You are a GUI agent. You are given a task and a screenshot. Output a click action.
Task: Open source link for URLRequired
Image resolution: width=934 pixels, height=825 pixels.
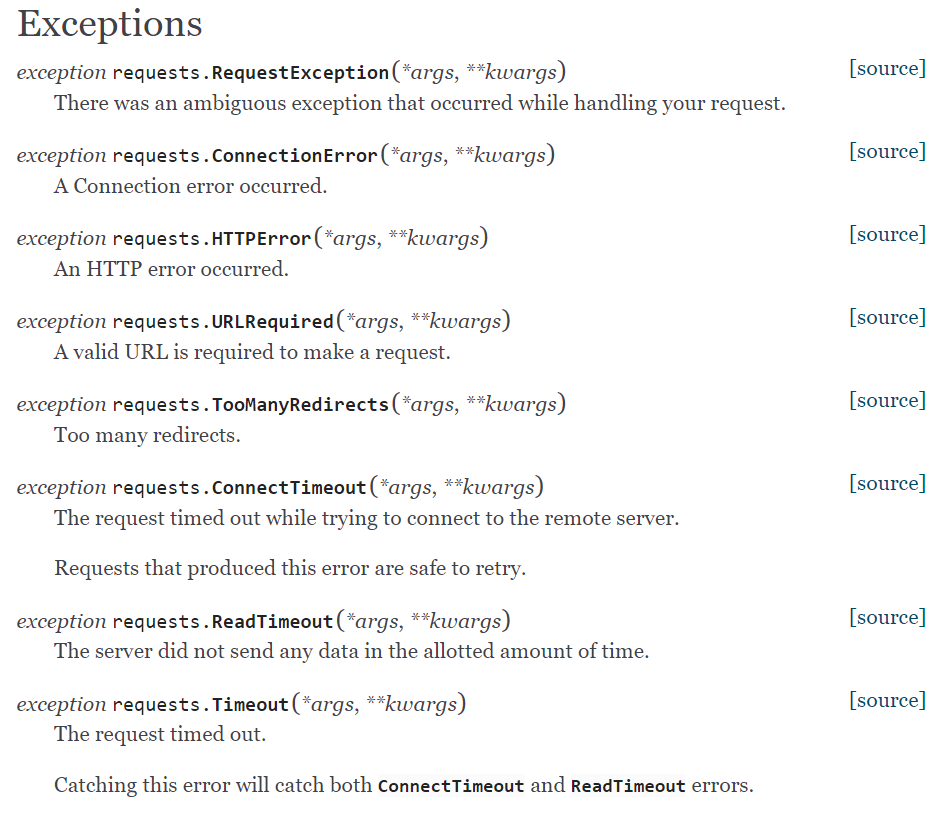click(888, 317)
